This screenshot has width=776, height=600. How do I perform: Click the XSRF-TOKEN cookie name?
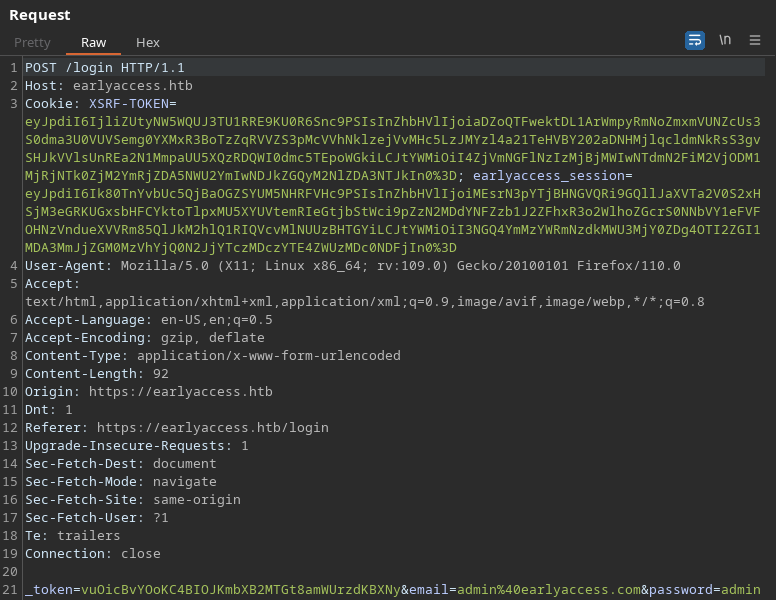[132, 104]
